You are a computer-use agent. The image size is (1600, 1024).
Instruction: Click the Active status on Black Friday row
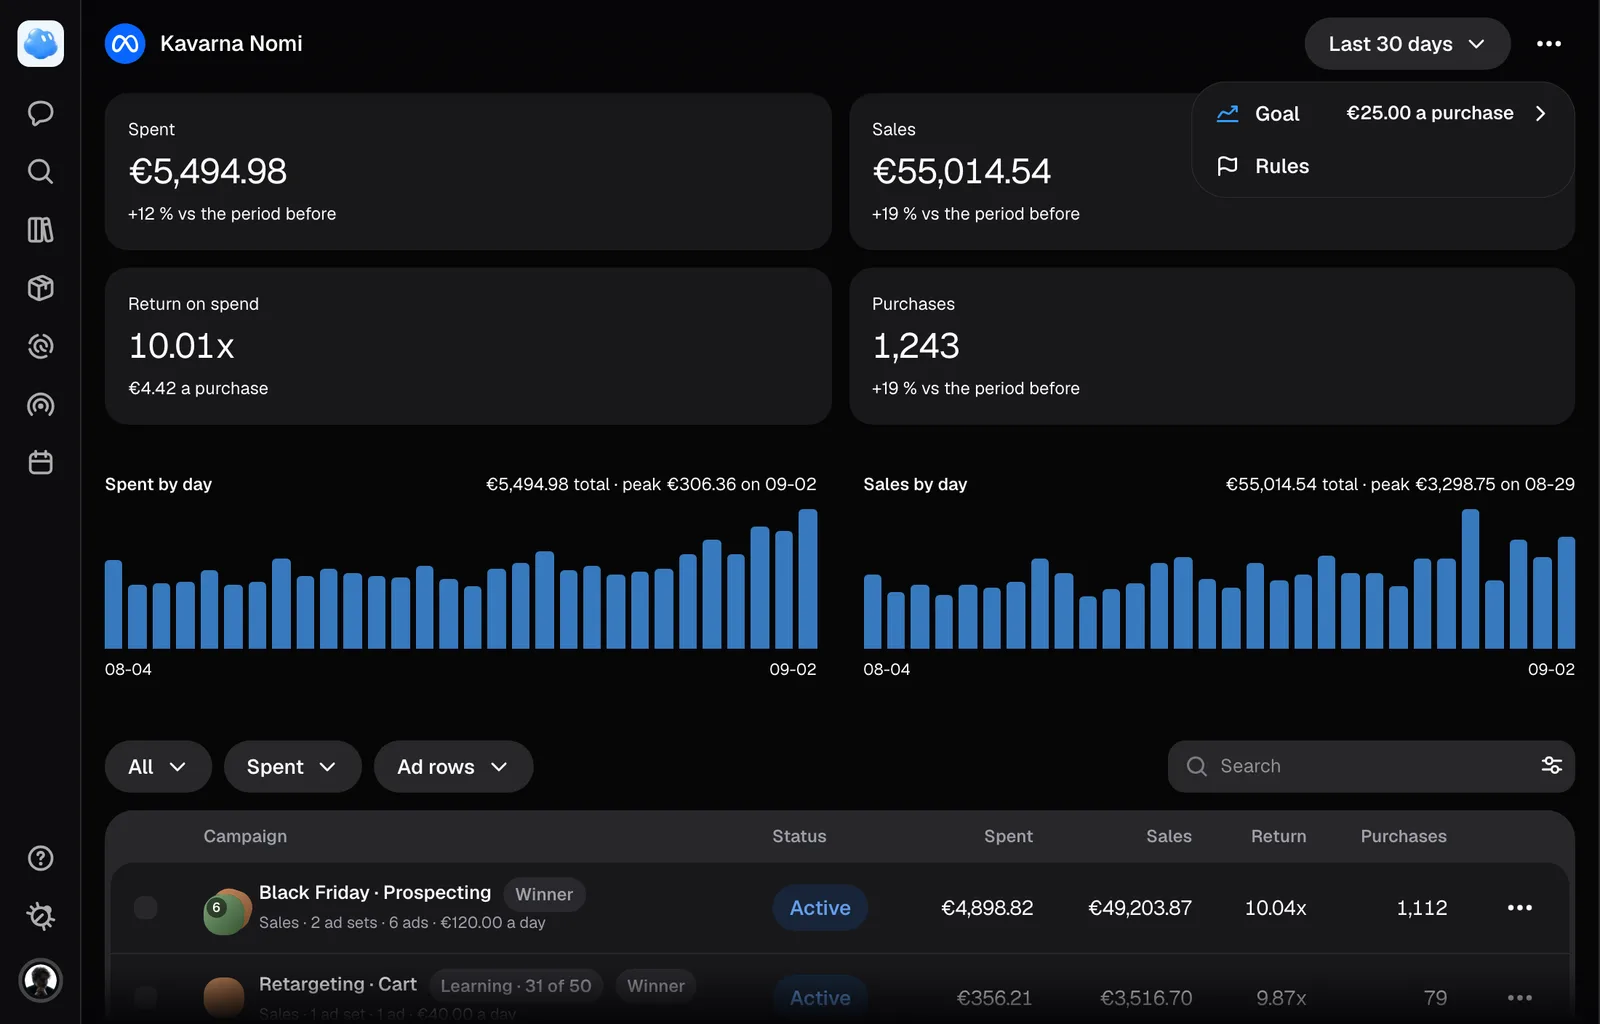pyautogui.click(x=820, y=908)
